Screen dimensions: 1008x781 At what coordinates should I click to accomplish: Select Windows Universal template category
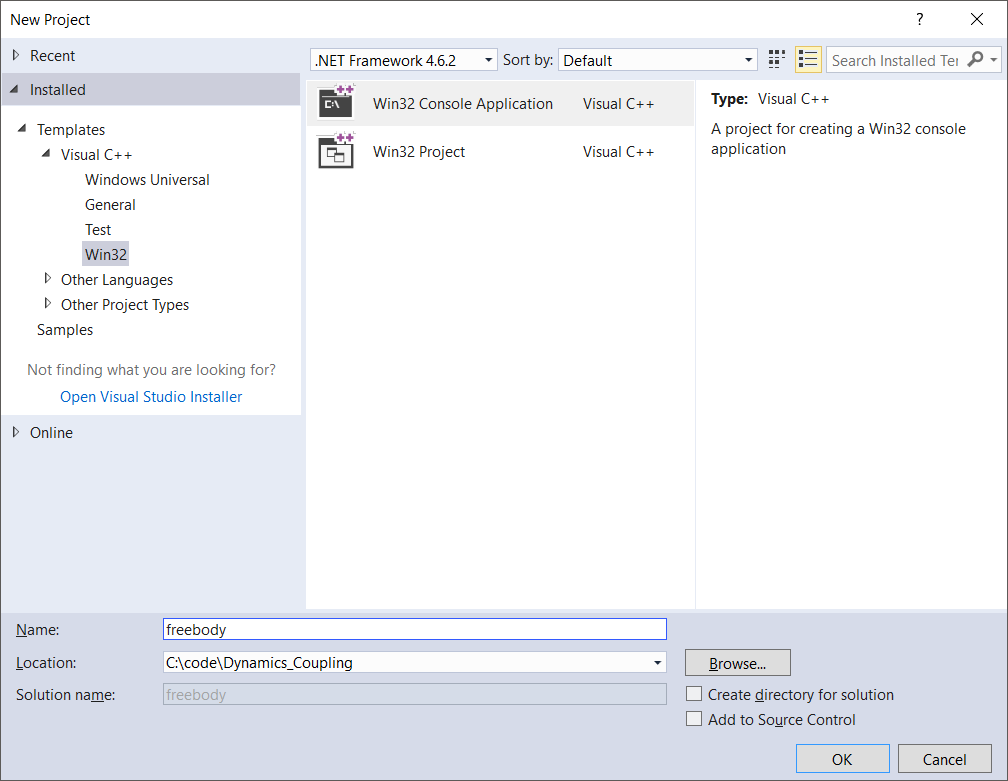[147, 180]
